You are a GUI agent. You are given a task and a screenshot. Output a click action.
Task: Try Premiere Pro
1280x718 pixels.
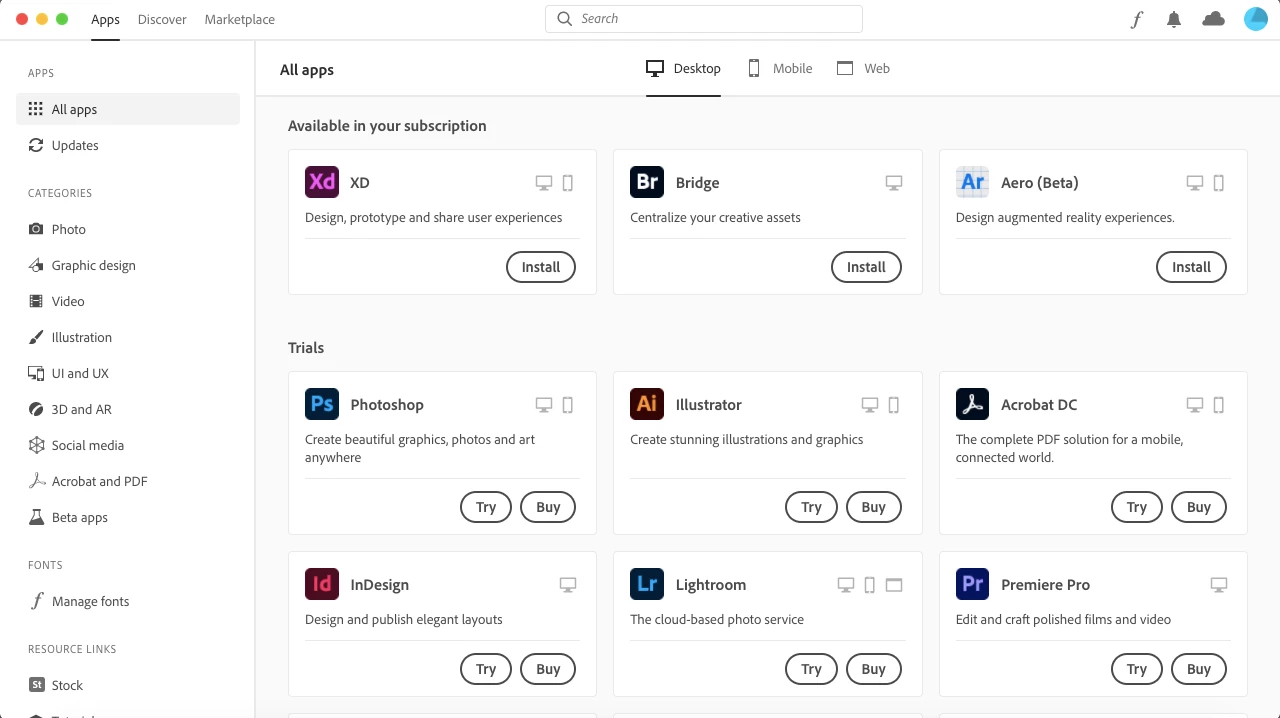[x=1137, y=669]
